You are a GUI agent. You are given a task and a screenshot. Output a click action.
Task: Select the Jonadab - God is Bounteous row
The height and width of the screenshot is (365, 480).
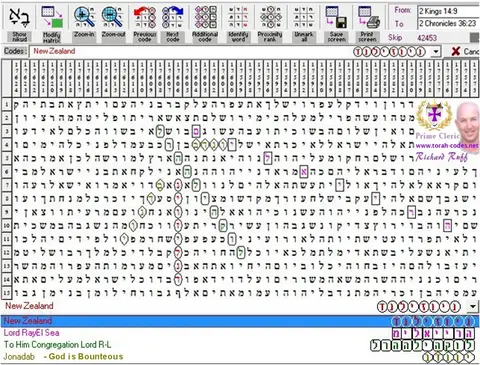[240, 357]
